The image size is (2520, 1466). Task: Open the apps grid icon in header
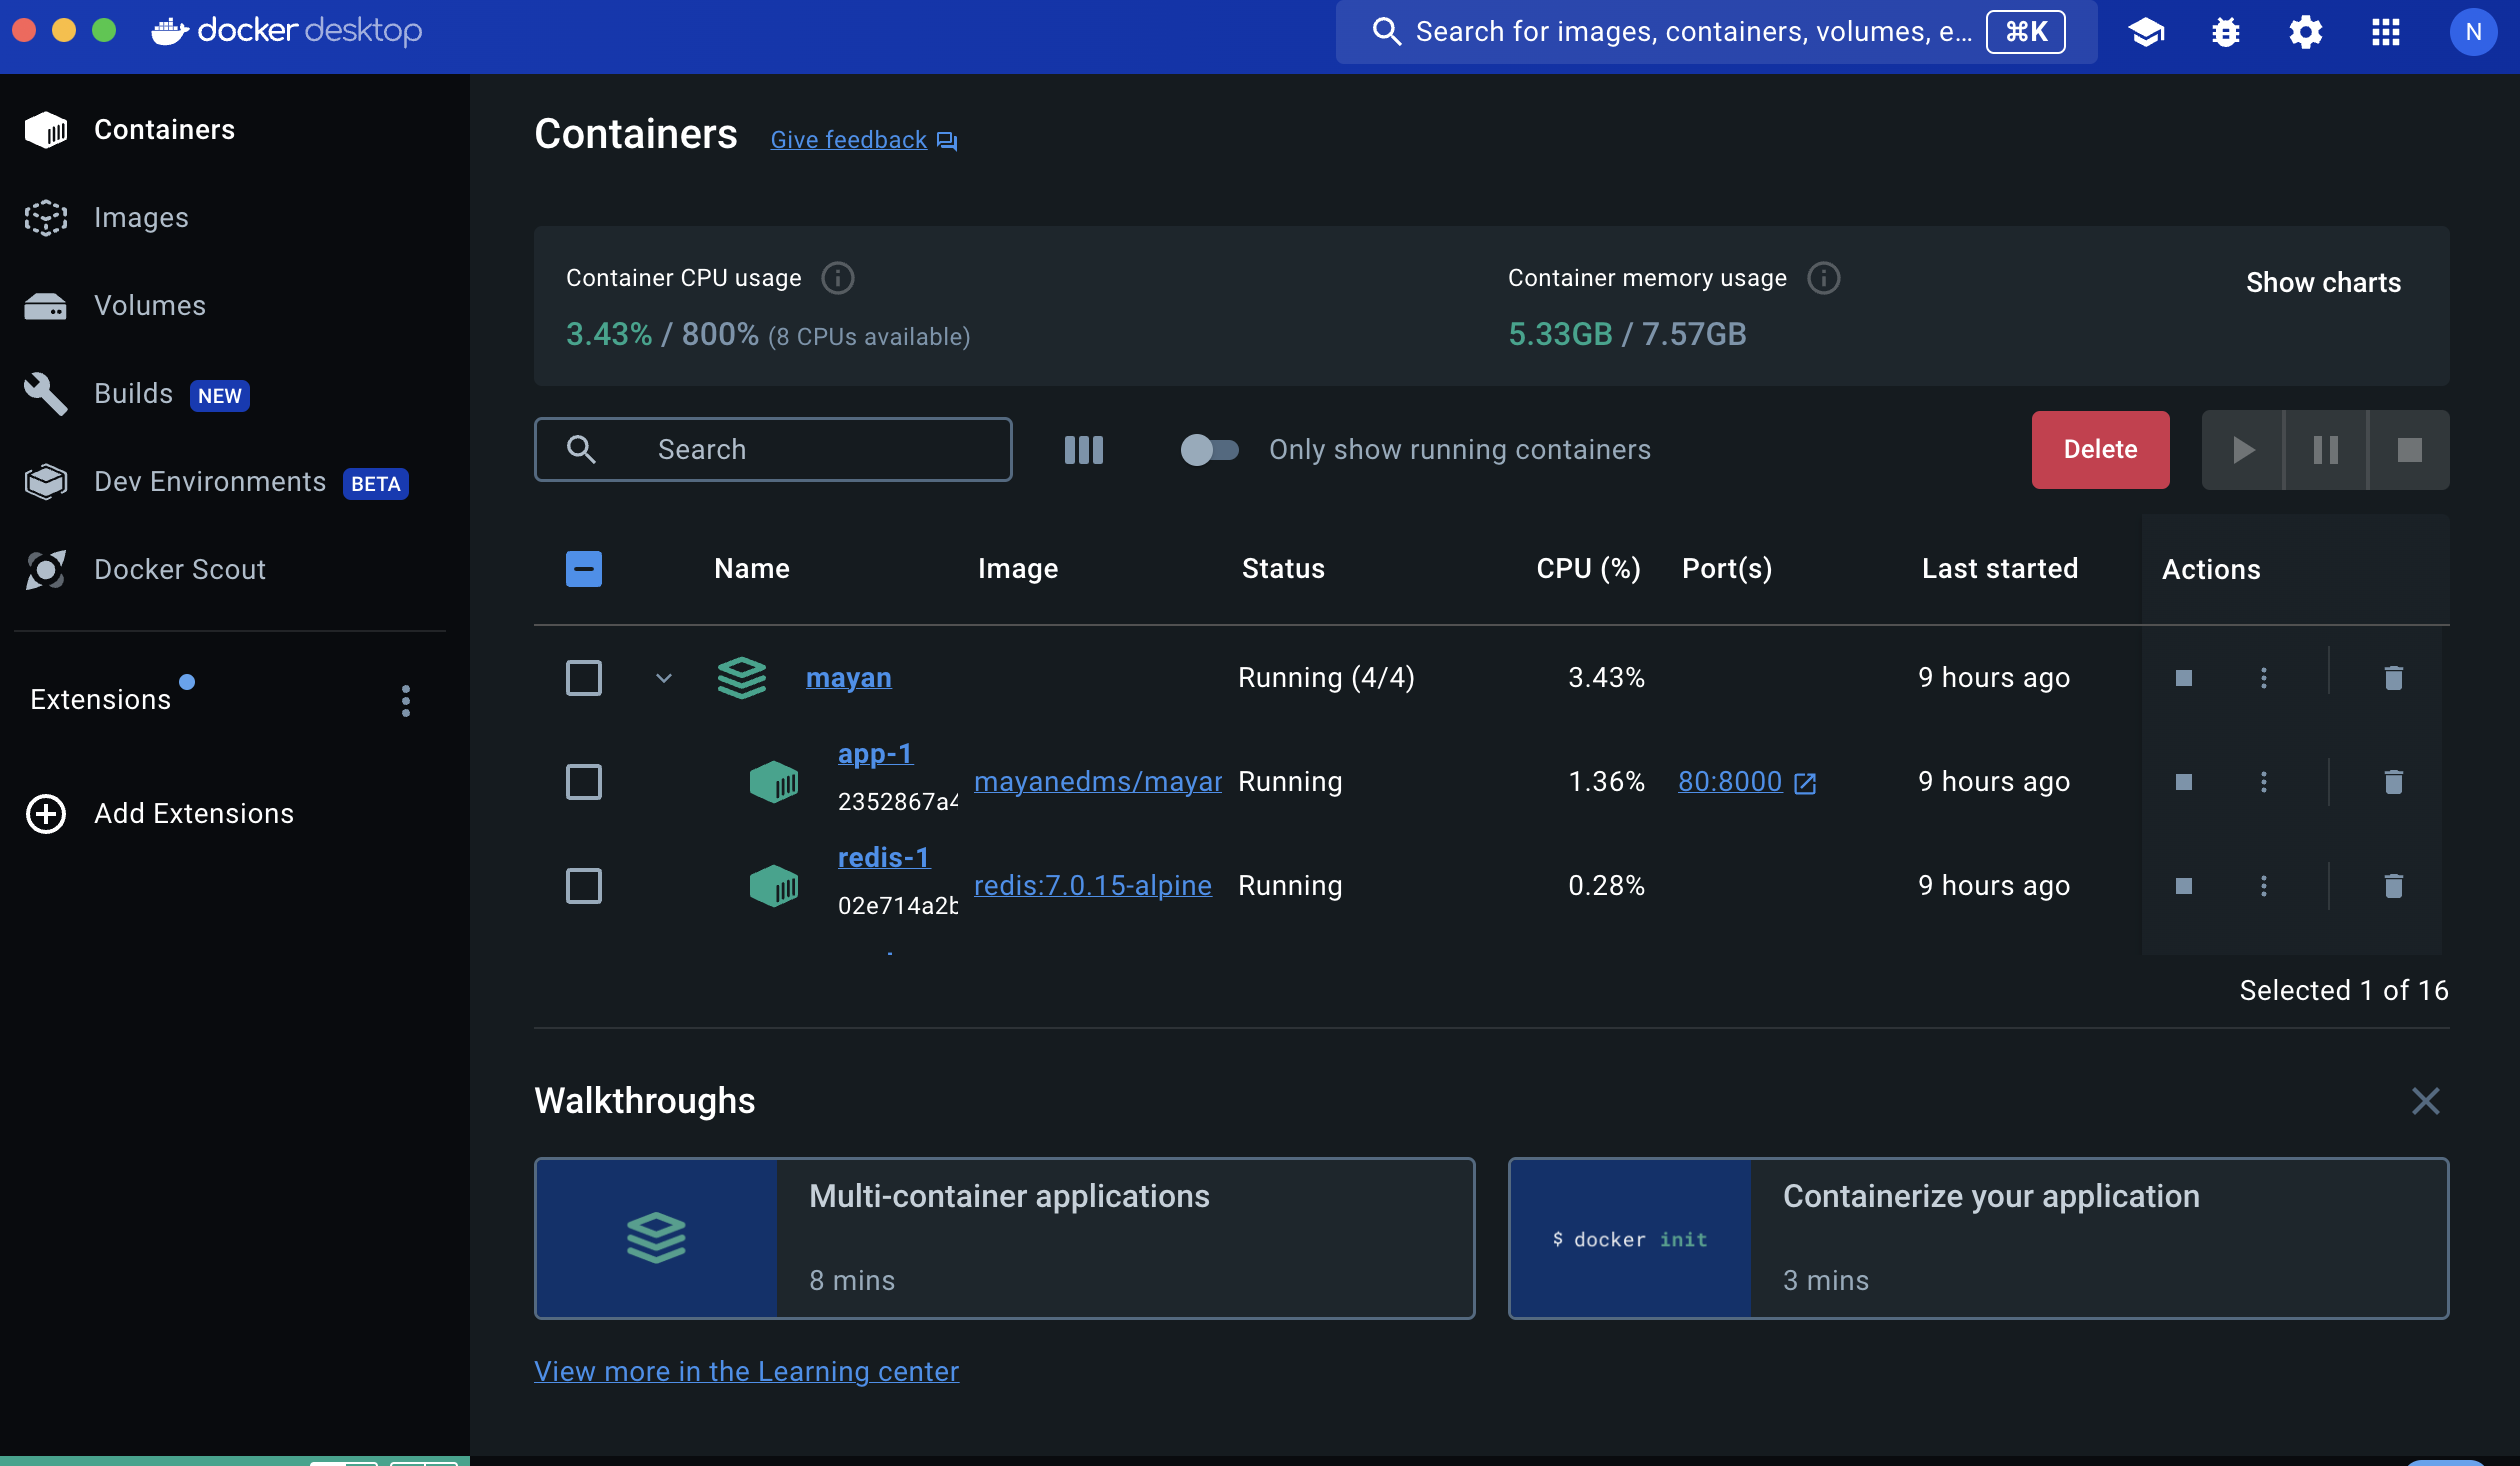tap(2386, 32)
